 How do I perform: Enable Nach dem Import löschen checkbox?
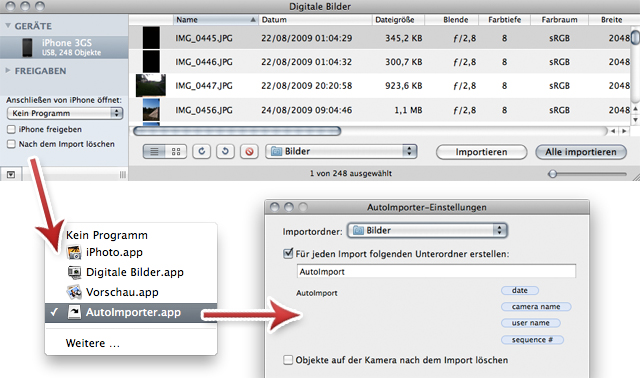(x=11, y=144)
